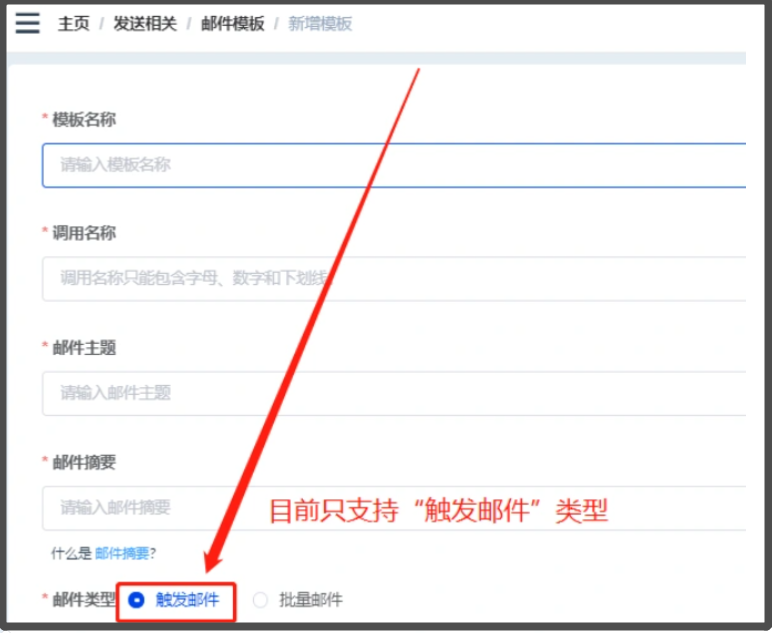Go to 主页 in the breadcrumb
The width and height of the screenshot is (772, 633).
(x=74, y=23)
